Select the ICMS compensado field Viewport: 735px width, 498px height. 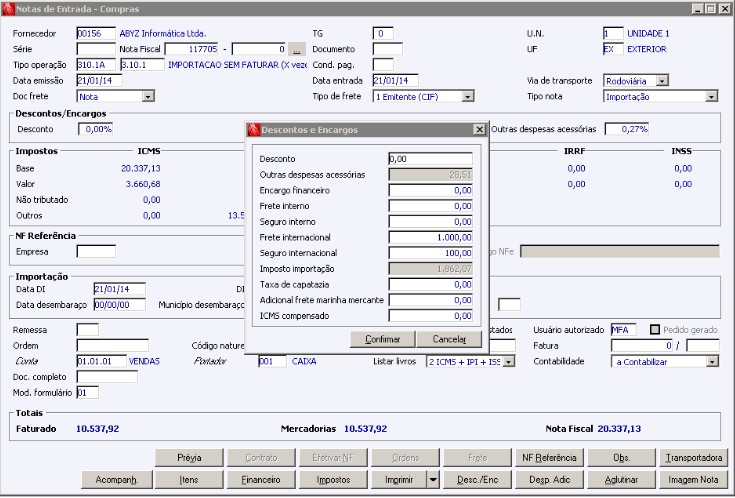(430, 316)
